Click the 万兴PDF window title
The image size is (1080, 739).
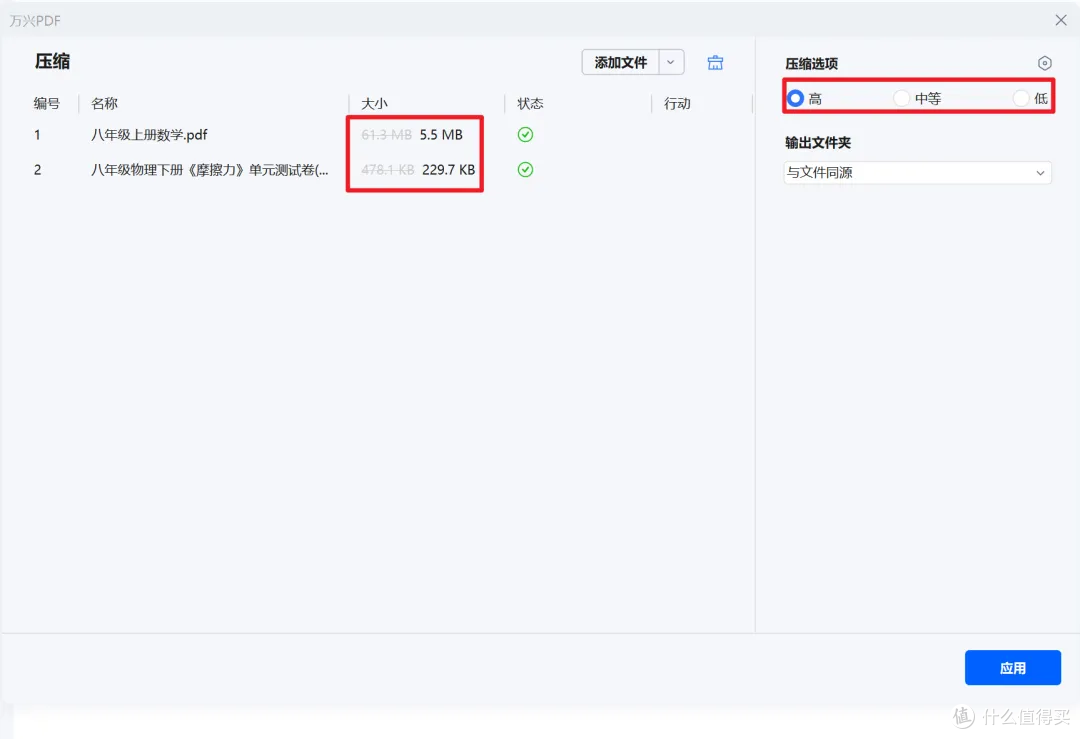pos(35,21)
